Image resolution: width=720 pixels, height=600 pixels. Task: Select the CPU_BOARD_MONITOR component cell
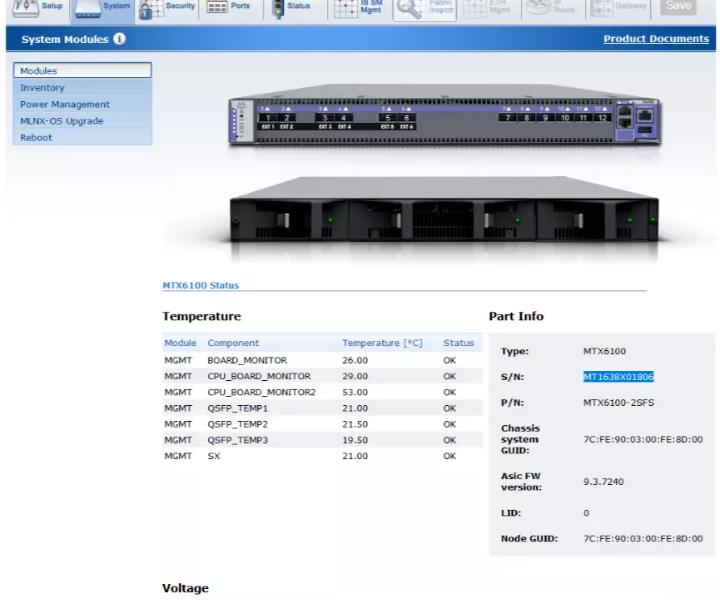point(259,376)
